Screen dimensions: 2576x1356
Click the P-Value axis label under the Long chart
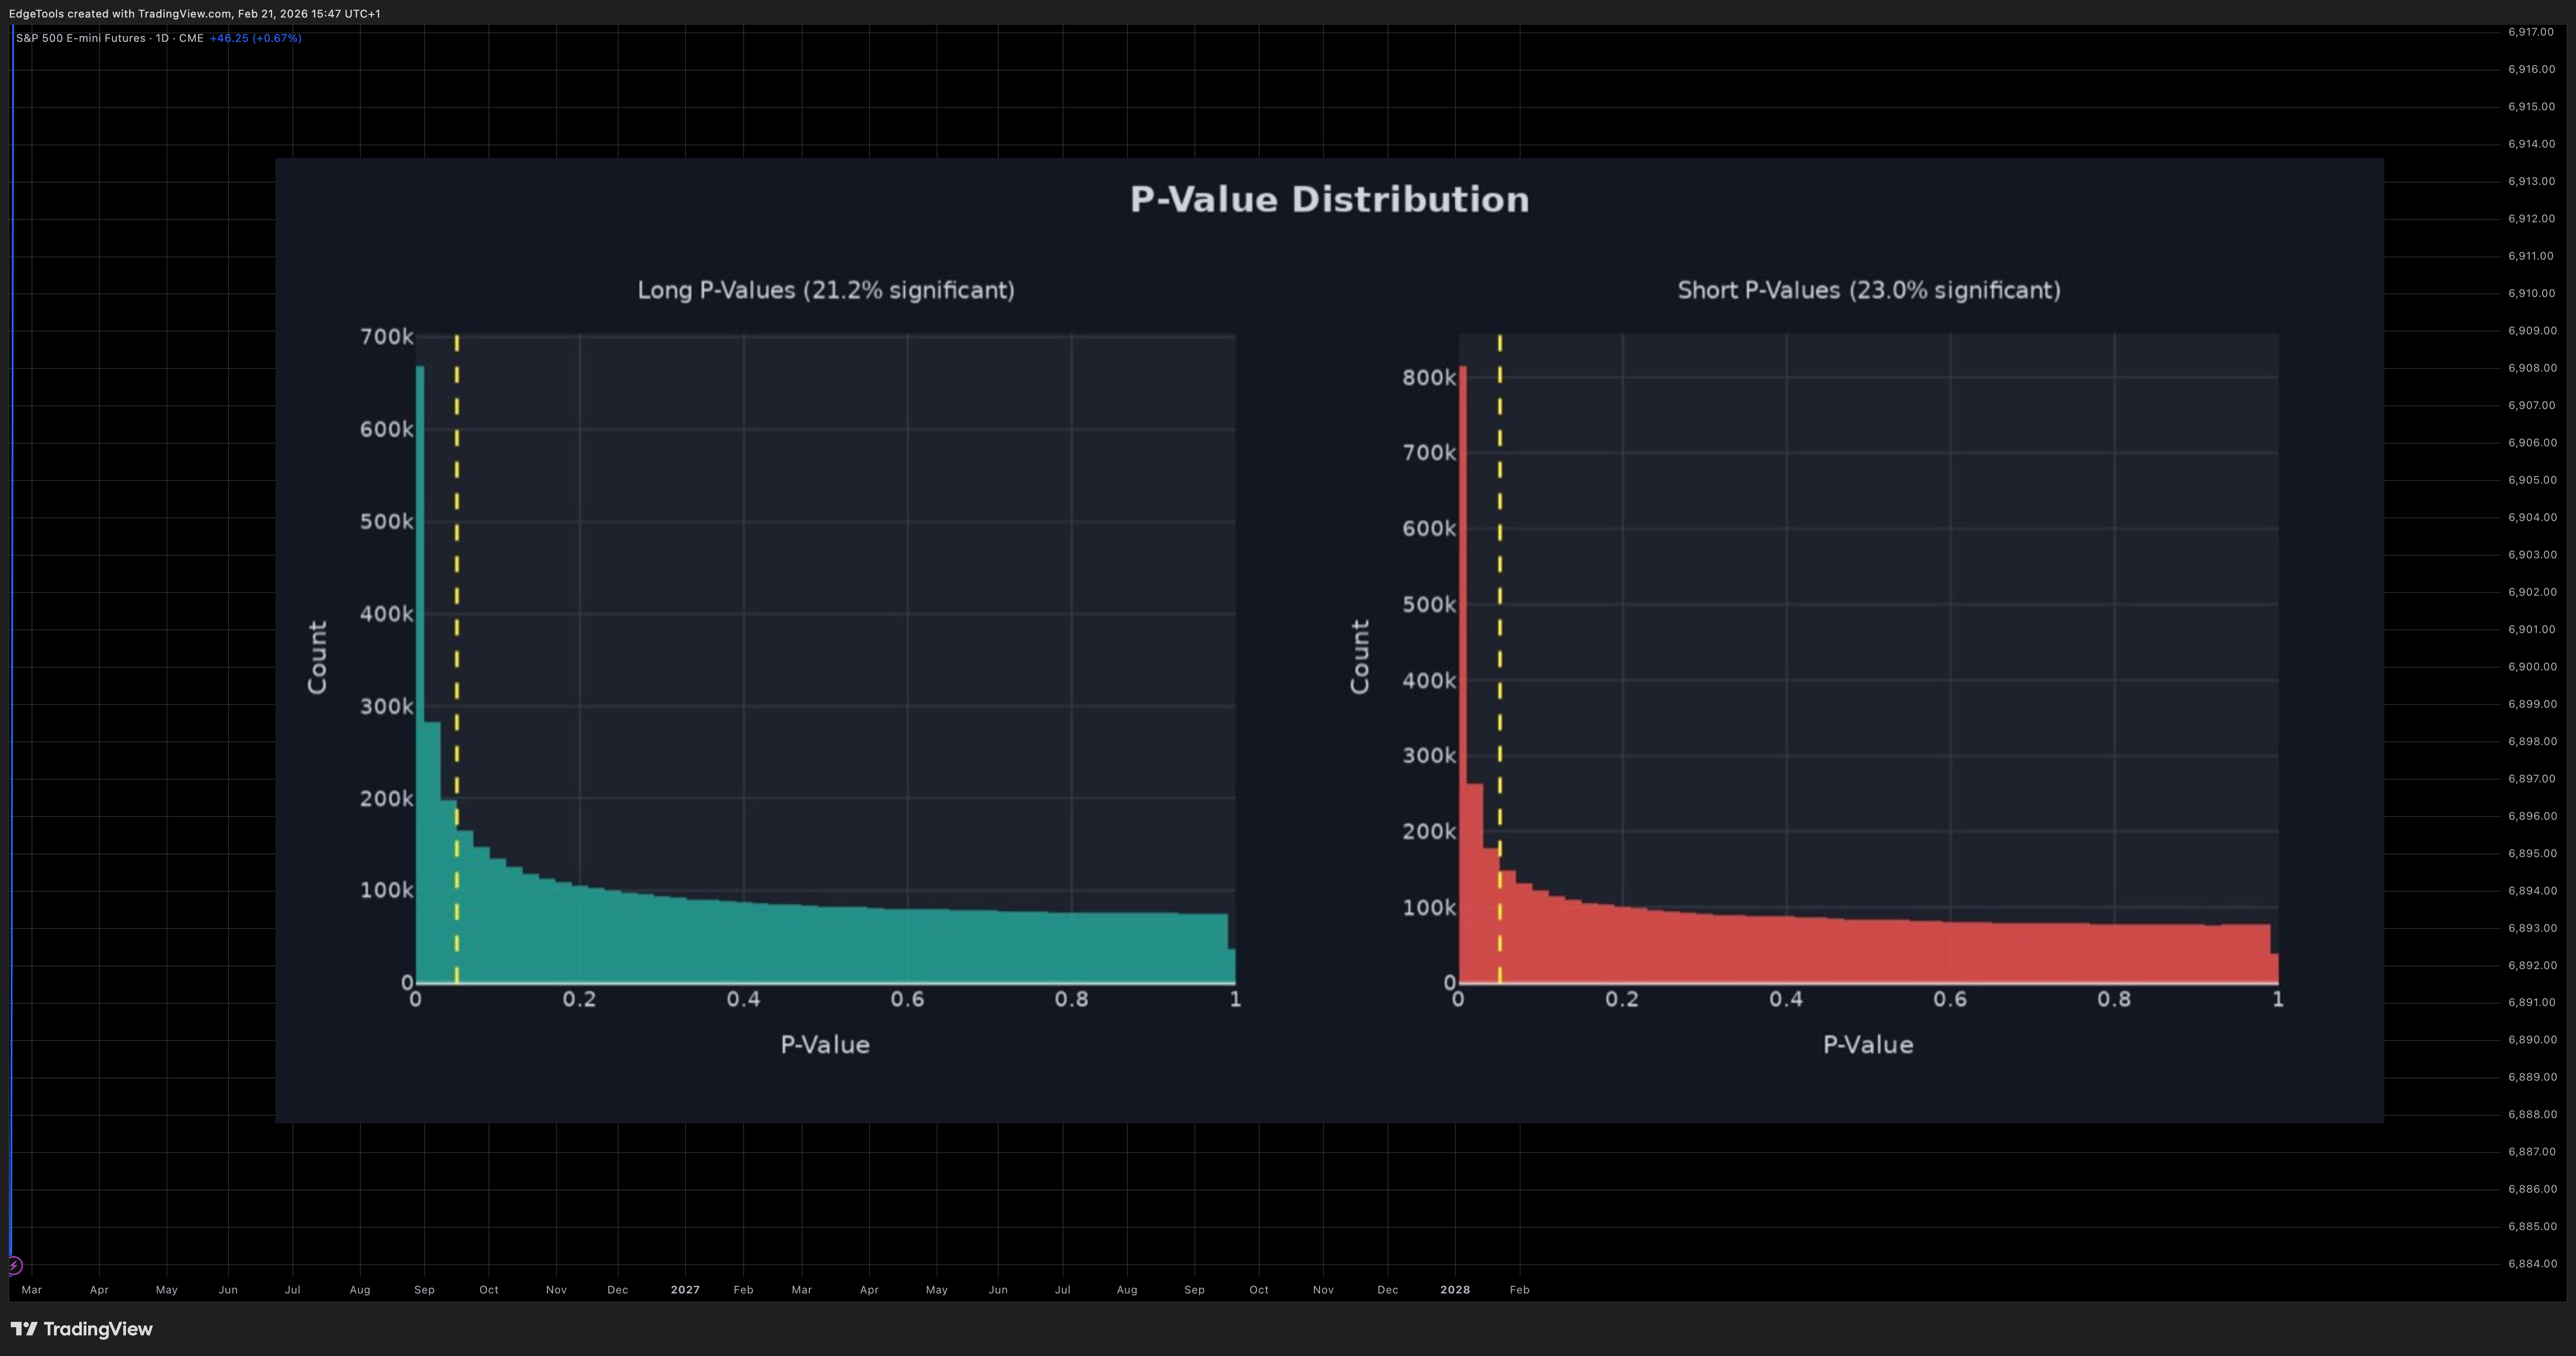[x=825, y=1045]
